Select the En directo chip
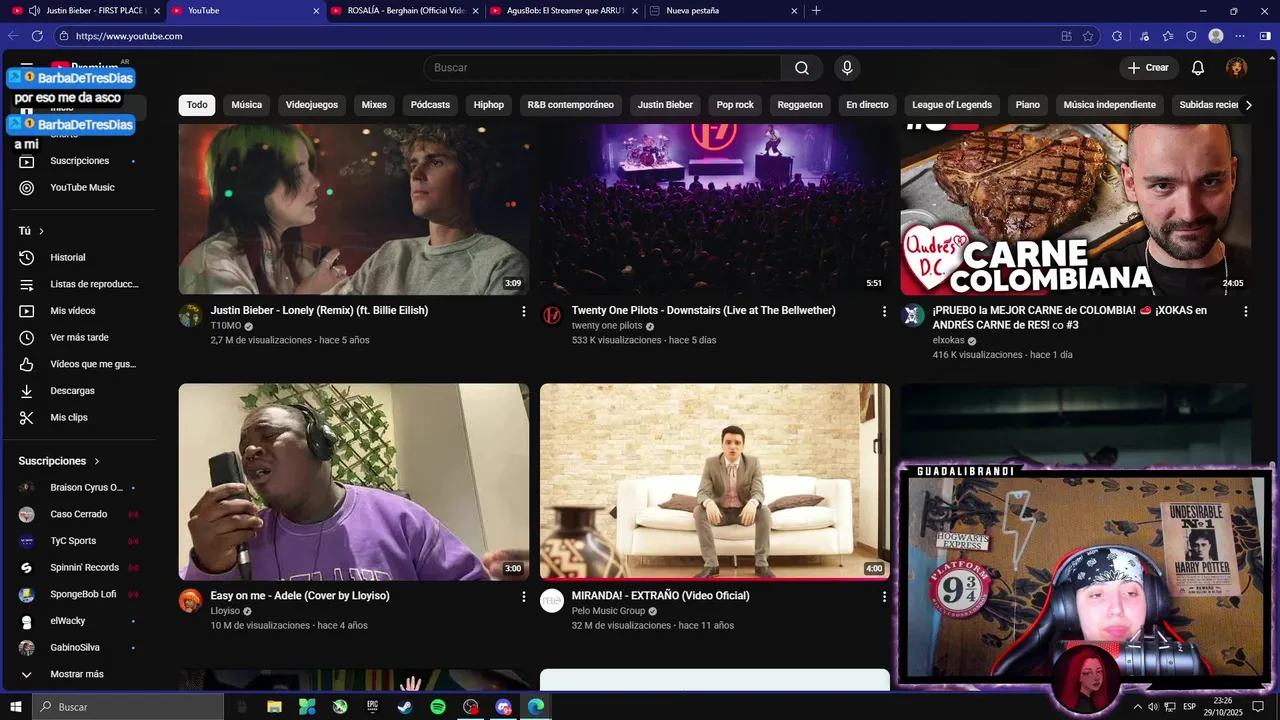 coord(867,105)
